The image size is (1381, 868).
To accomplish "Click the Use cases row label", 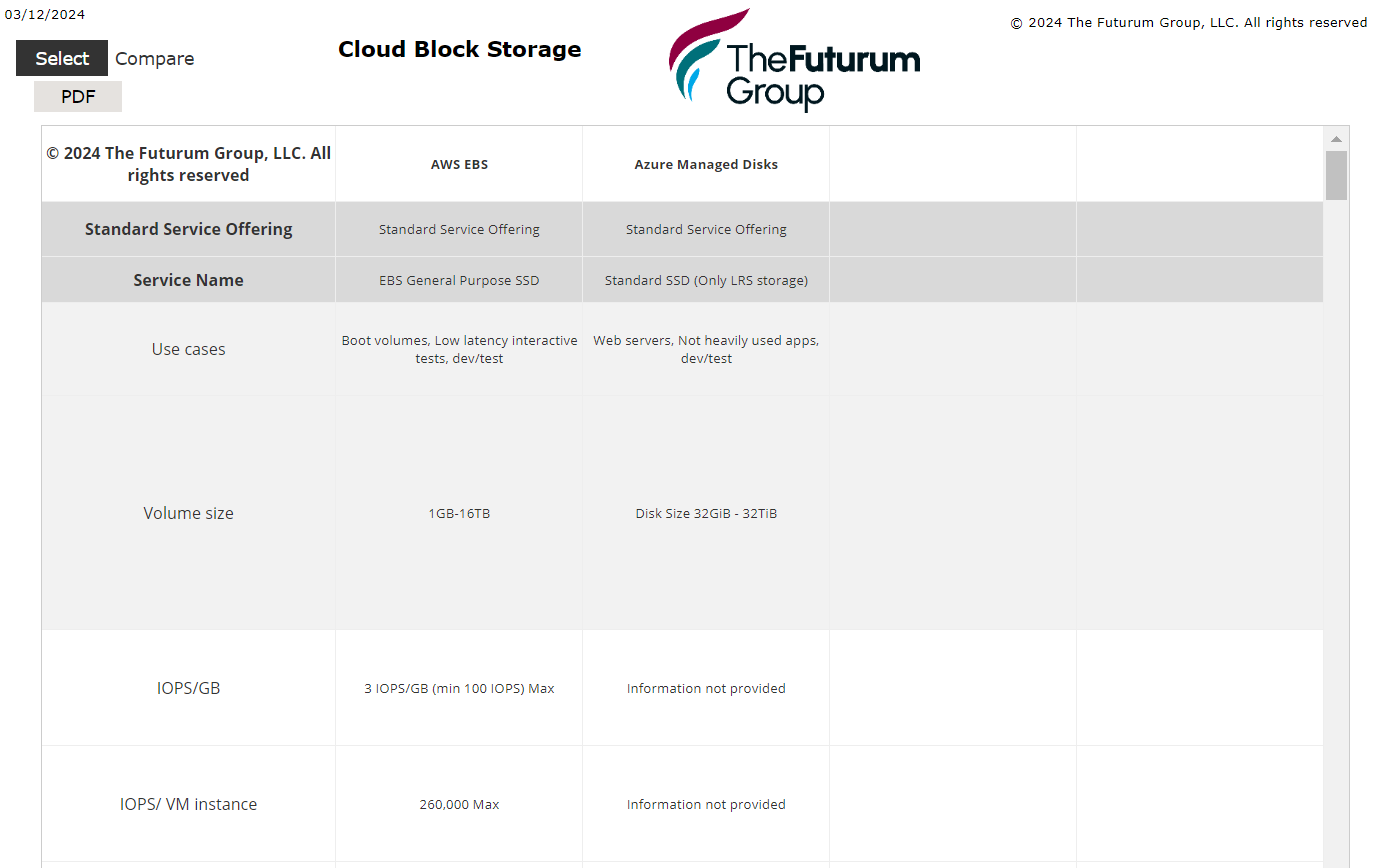I will point(188,348).
